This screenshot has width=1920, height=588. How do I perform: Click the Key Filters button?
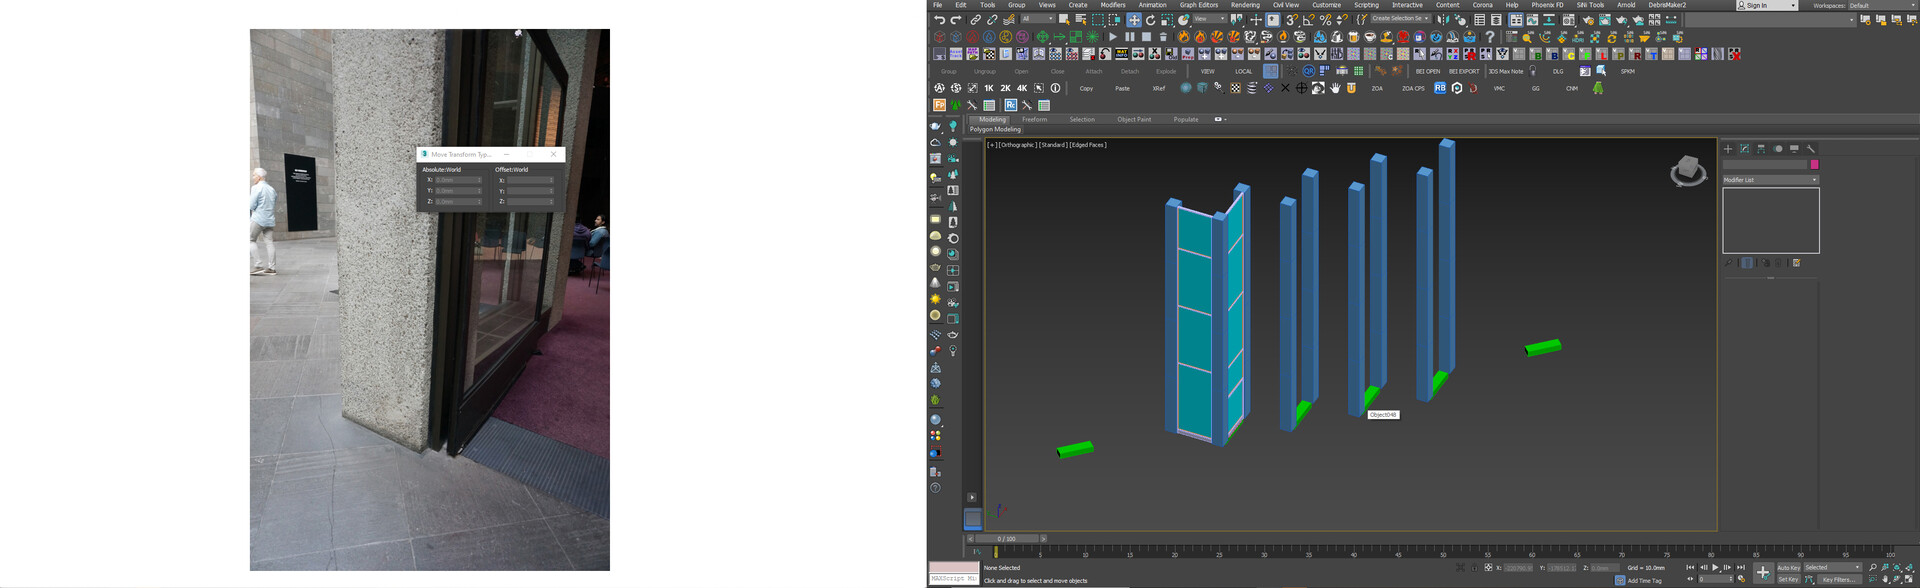click(1839, 579)
